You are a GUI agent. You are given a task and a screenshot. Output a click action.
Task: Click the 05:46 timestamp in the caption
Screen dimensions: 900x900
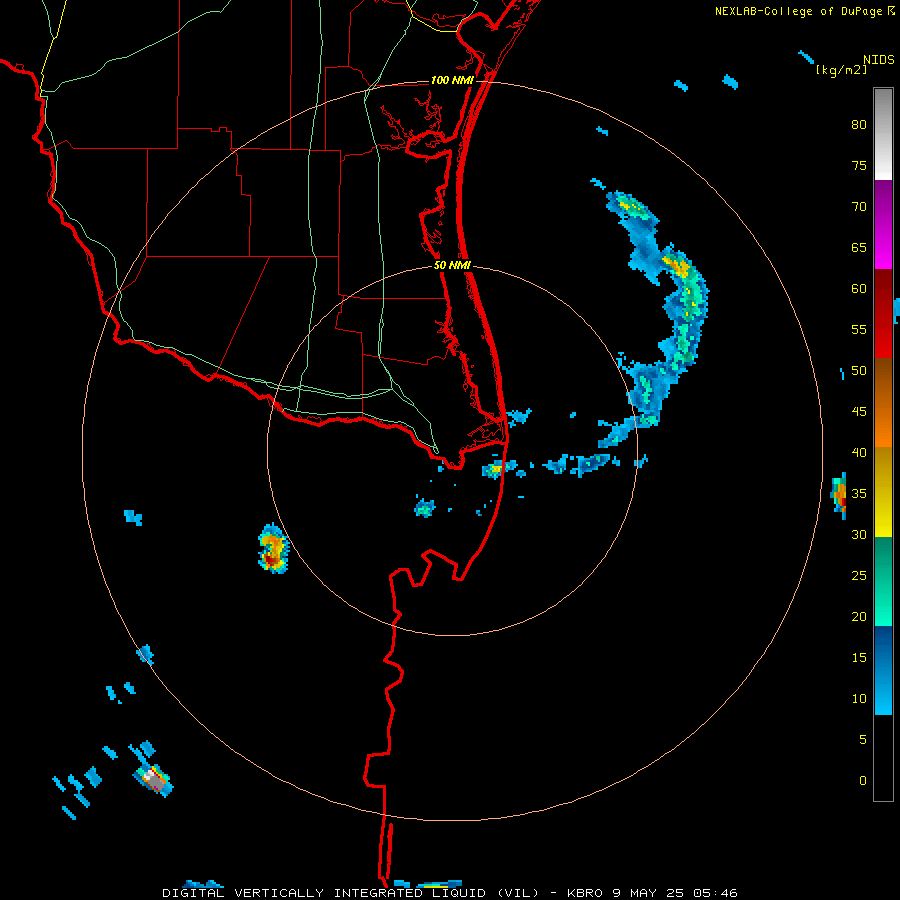click(x=715, y=893)
